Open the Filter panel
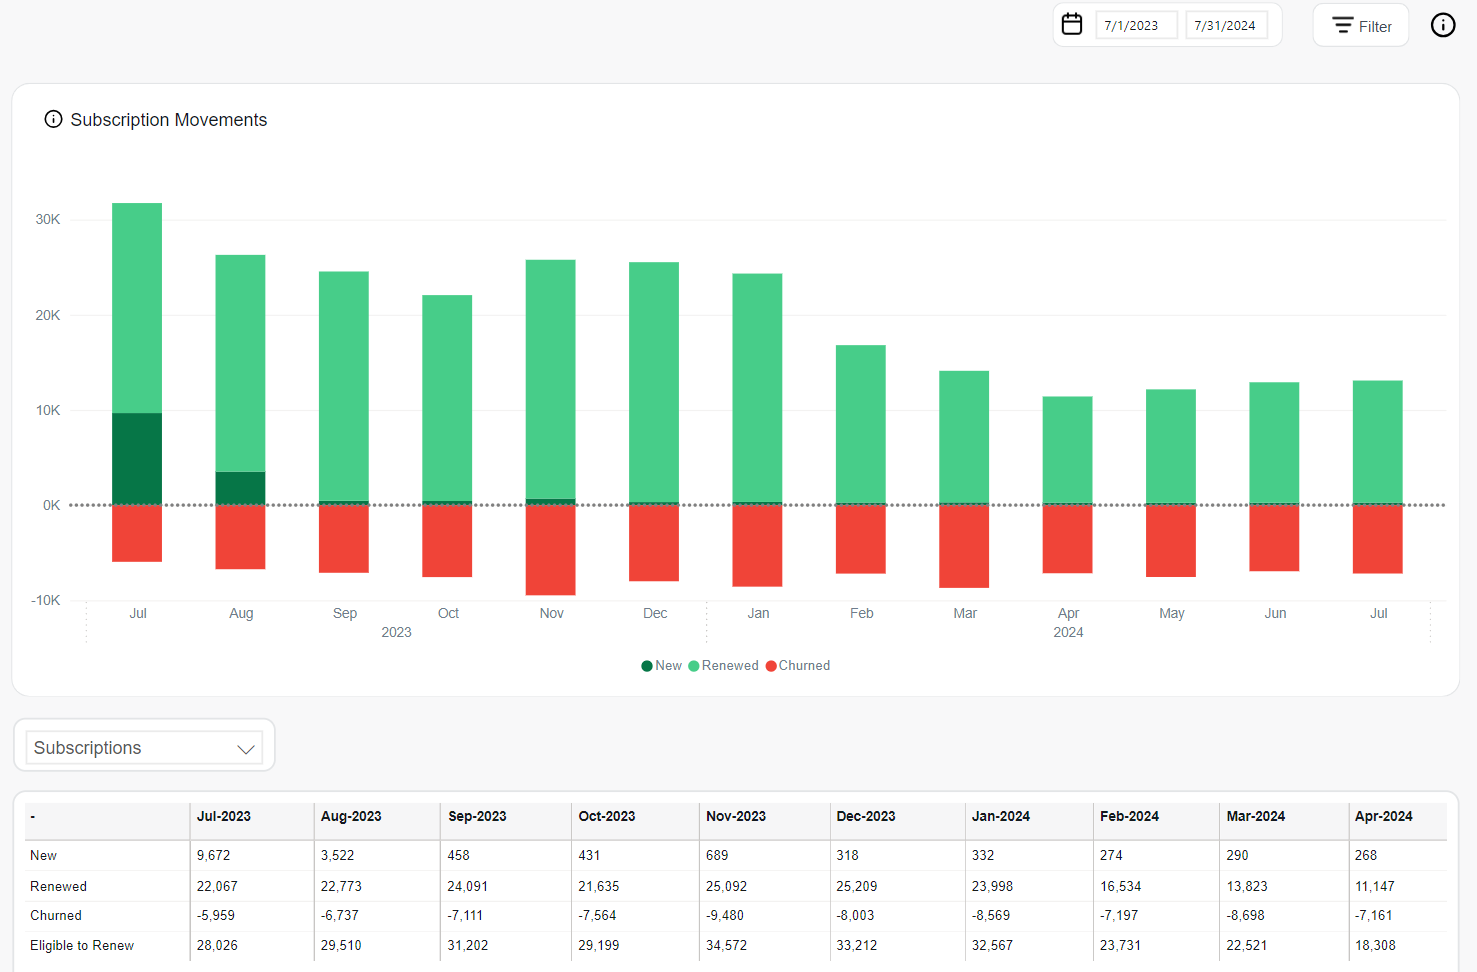 coord(1361,25)
